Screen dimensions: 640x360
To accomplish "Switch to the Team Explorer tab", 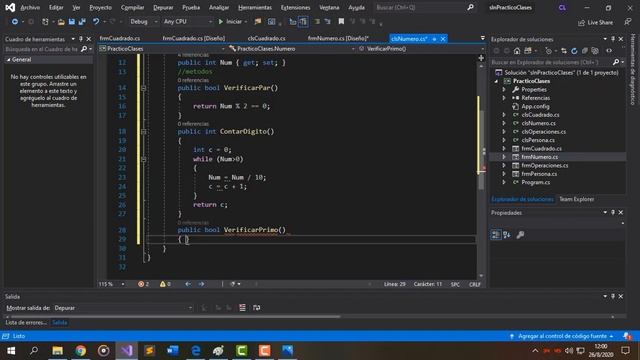I will pyautogui.click(x=576, y=199).
